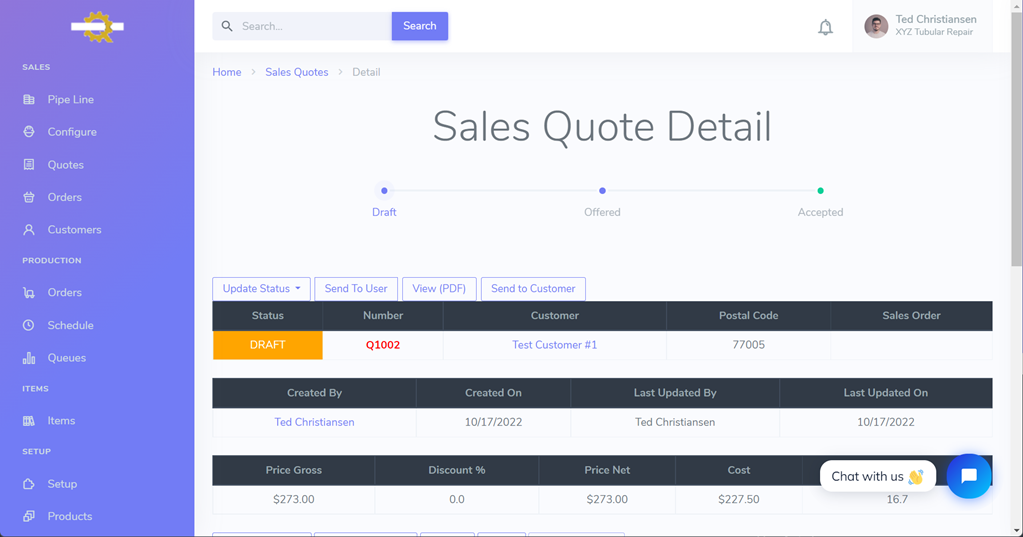1023x537 pixels.
Task: Click the gear logo in sidebar
Action: click(97, 27)
